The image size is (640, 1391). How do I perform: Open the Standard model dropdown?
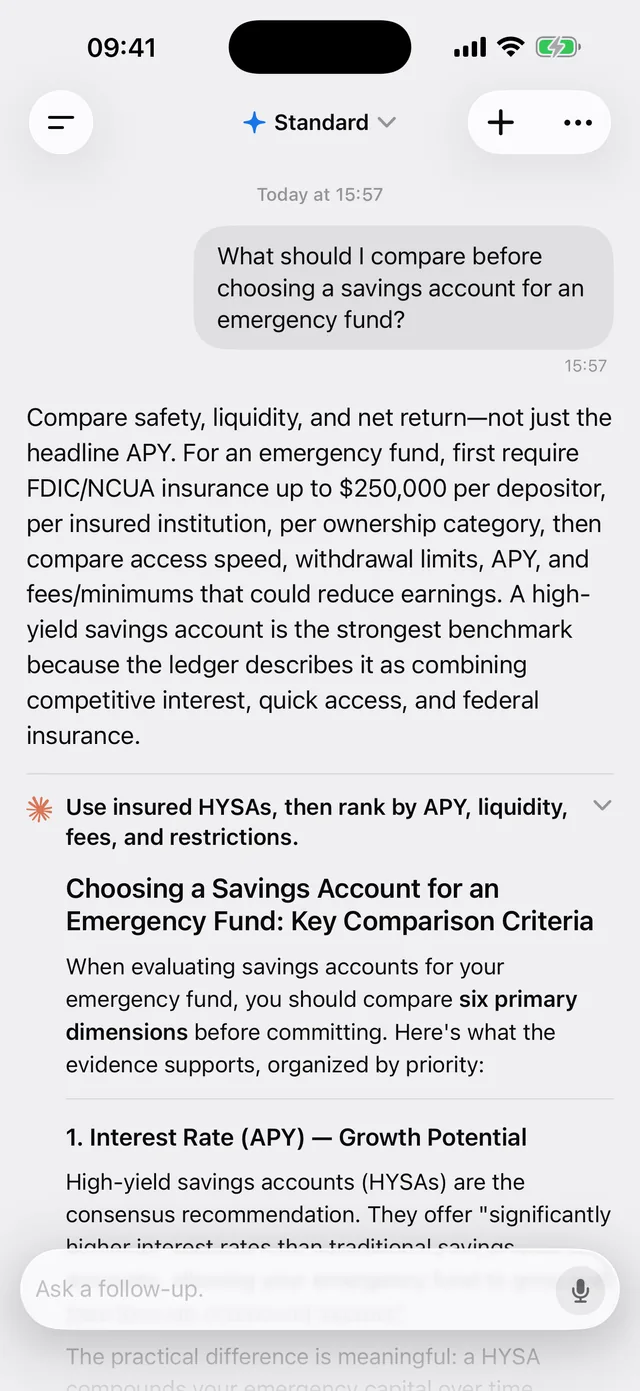pyautogui.click(x=320, y=123)
